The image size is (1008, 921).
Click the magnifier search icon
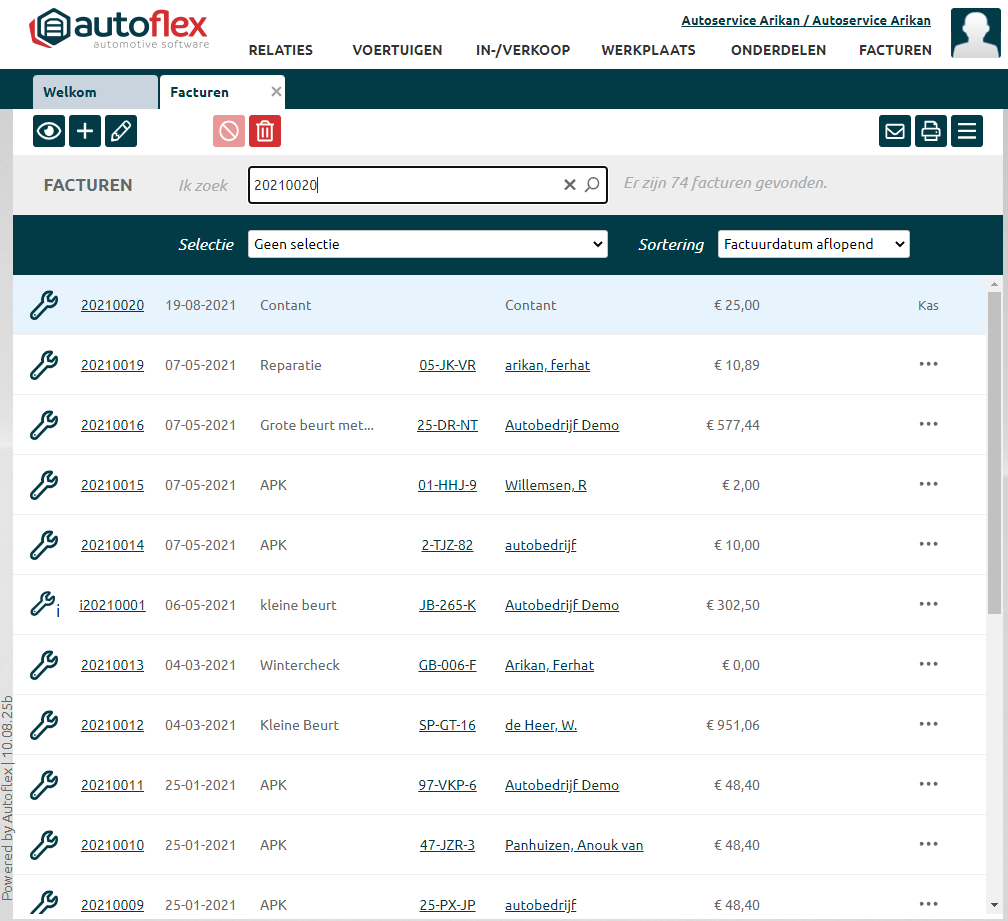592,185
